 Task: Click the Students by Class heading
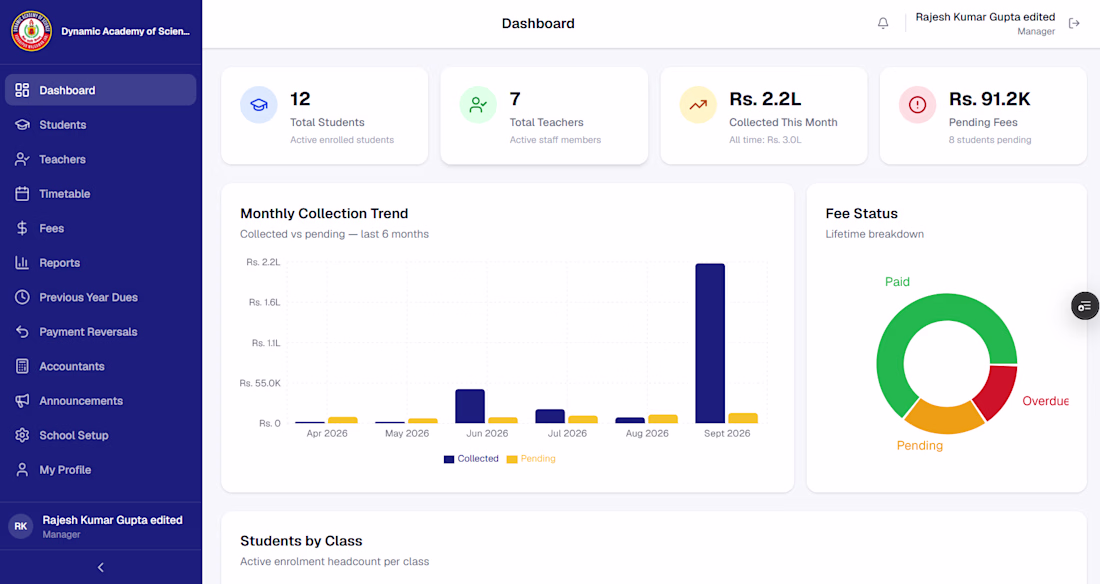tap(301, 540)
